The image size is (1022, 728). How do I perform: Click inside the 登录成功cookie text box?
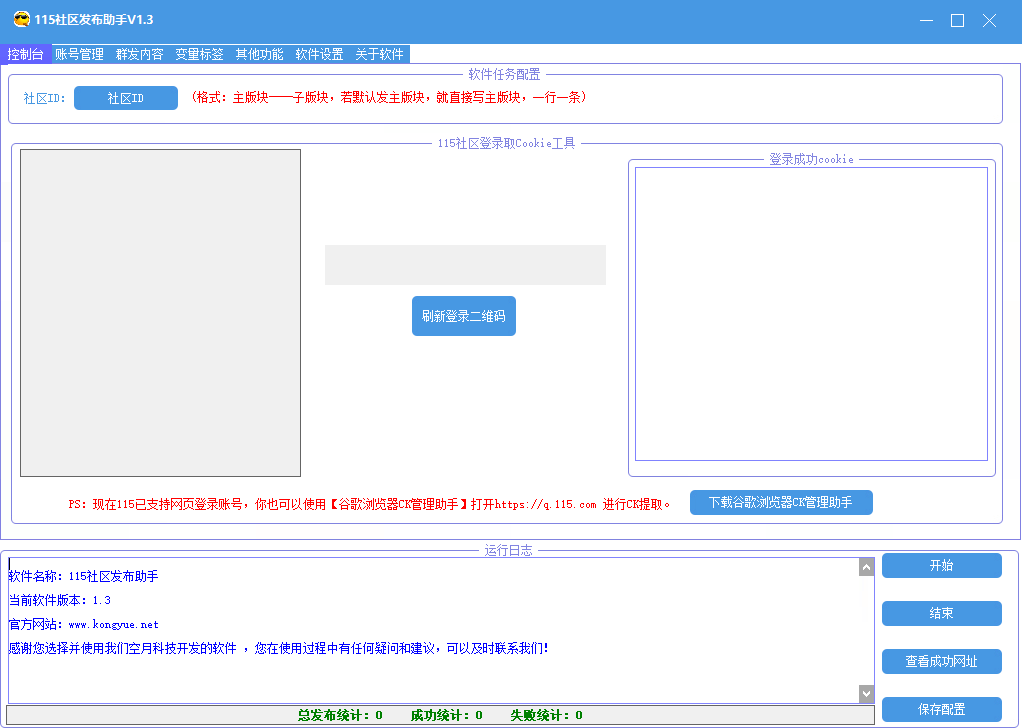point(811,314)
